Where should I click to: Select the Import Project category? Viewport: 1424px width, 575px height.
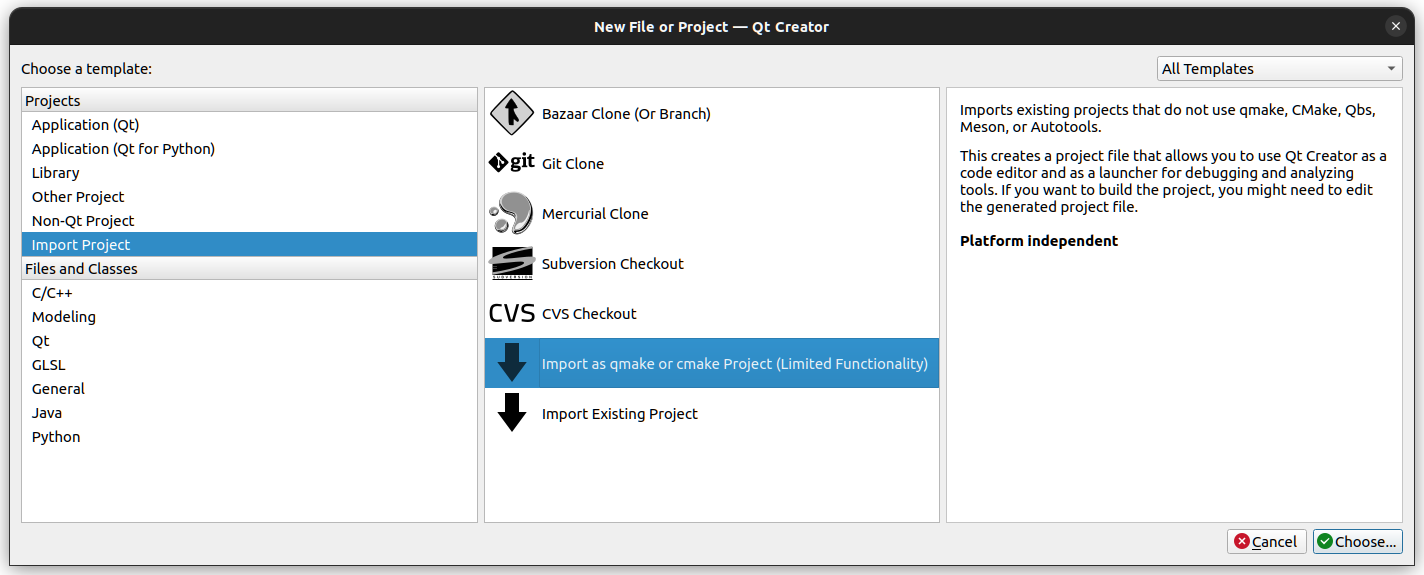[249, 245]
